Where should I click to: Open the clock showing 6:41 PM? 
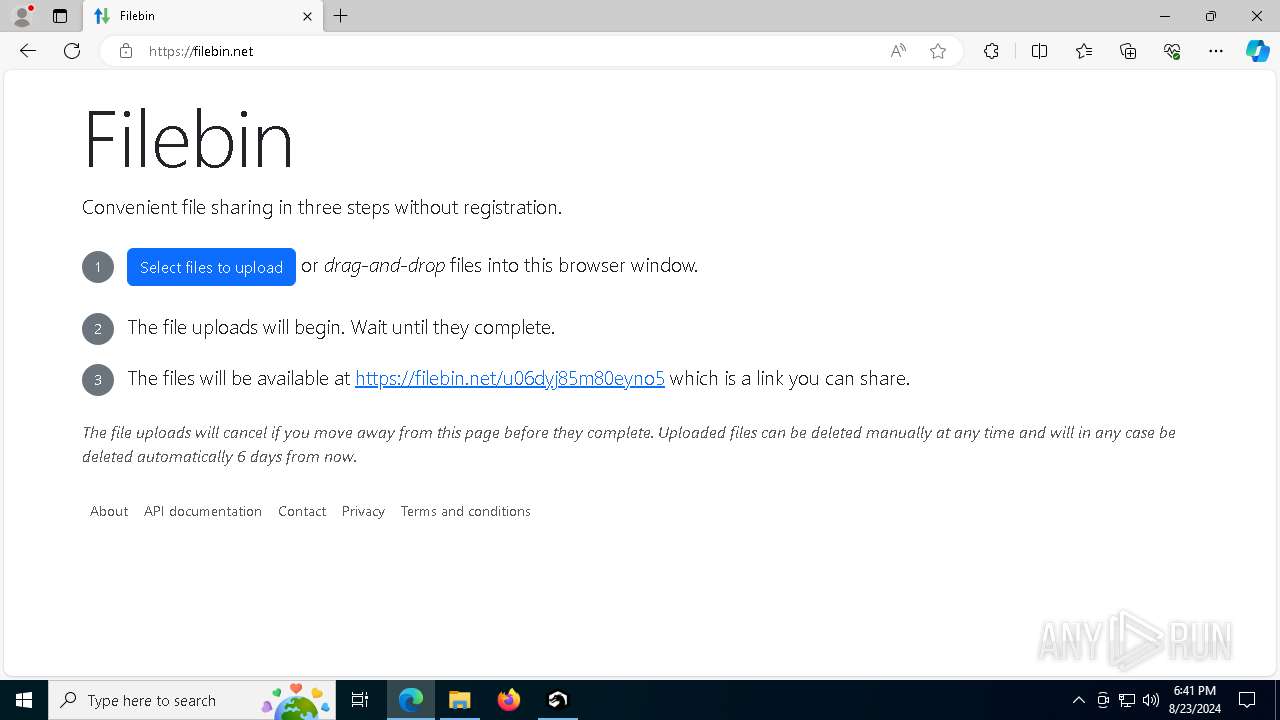tap(1194, 700)
